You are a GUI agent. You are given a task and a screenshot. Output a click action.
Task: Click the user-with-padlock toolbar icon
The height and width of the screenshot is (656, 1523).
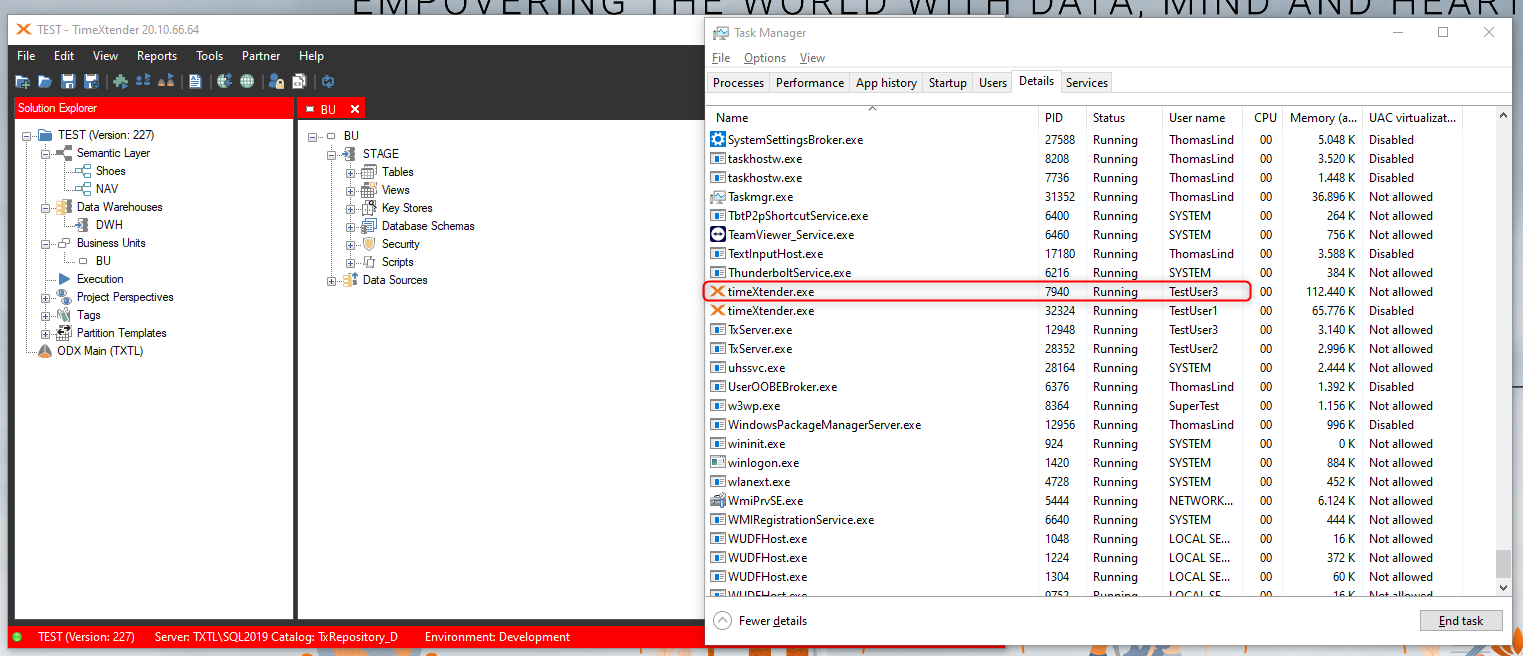(276, 82)
